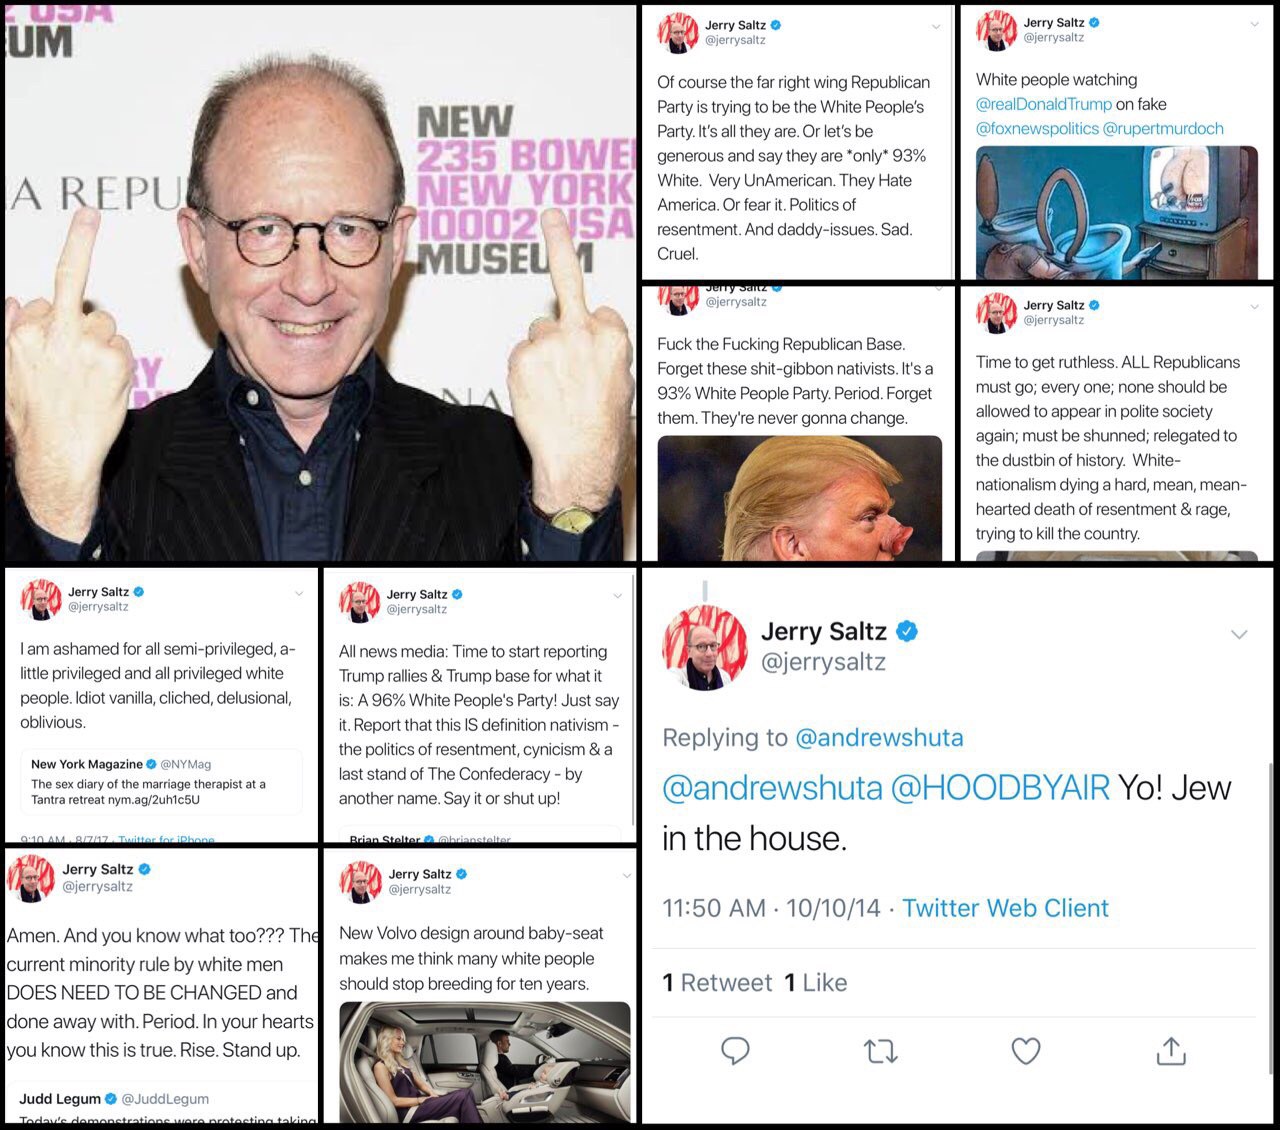Click the Twitter Web Client link
Viewport: 1280px width, 1130px height.
pyautogui.click(x=1005, y=908)
